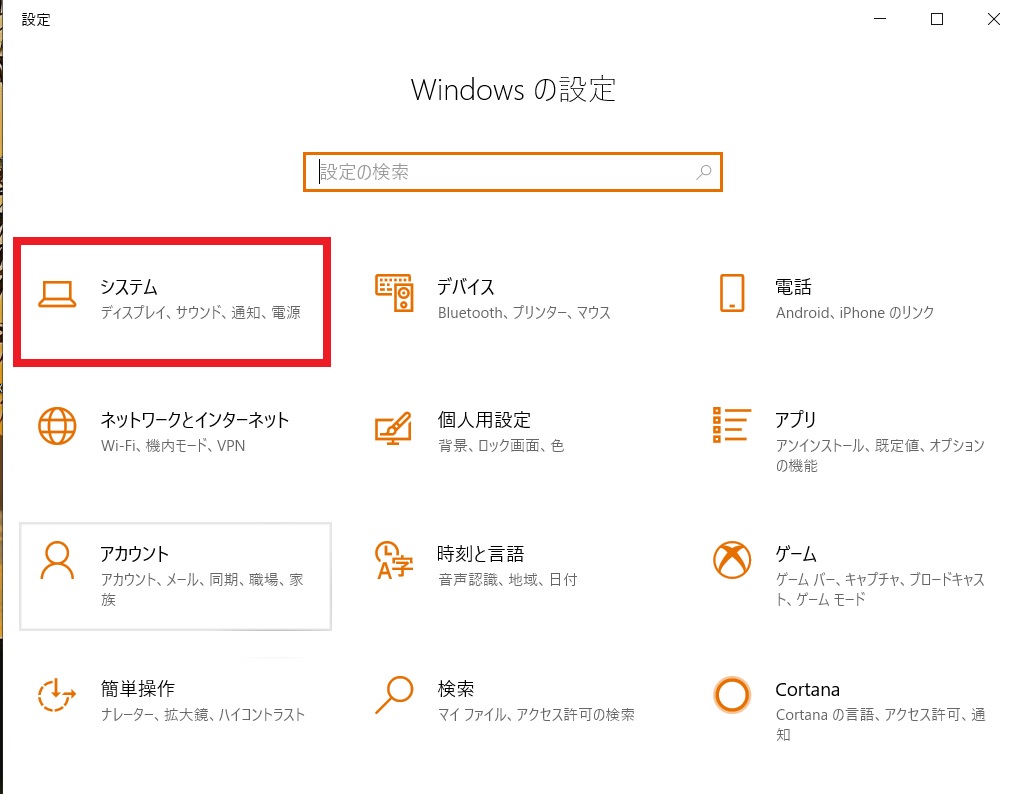The image size is (1016, 794).
Task: Click the Xbox icon for ゲーム
Action: (732, 560)
